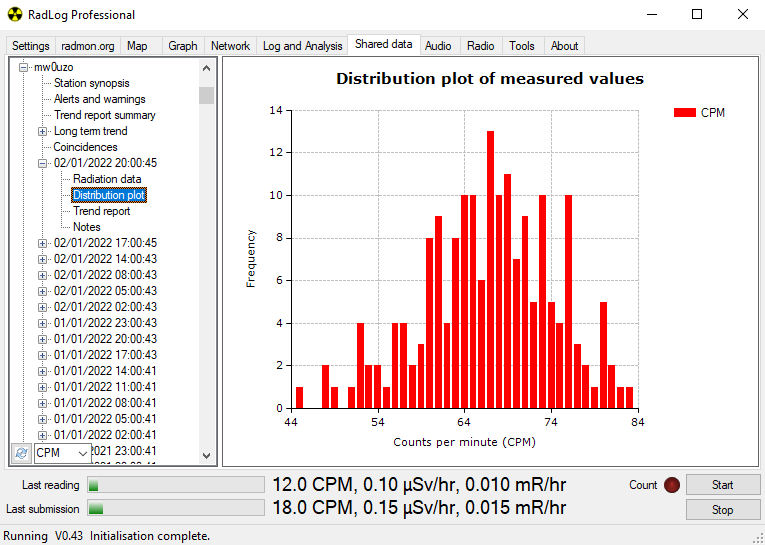Switch to the Settings tab
Viewport: 765px width, 545px height.
point(31,46)
